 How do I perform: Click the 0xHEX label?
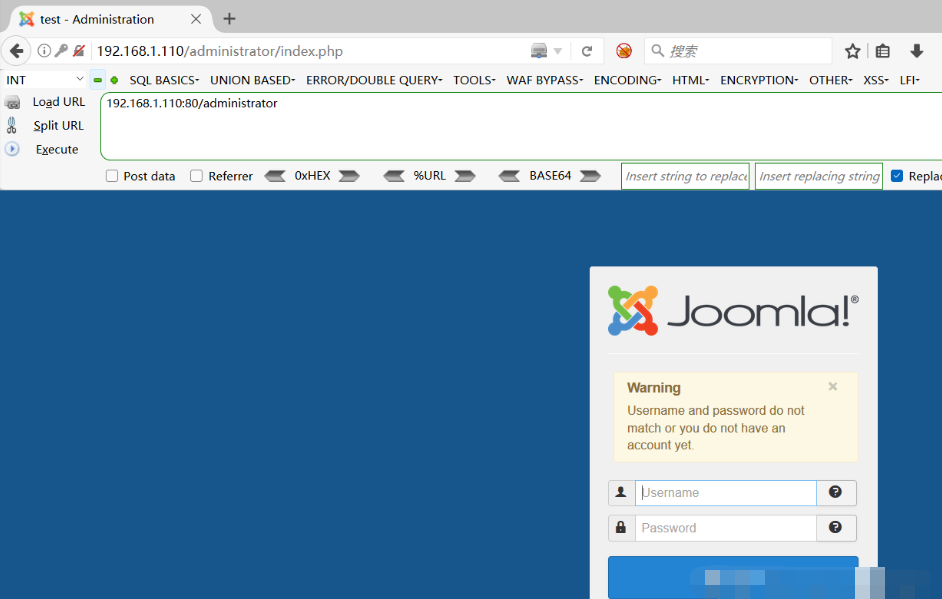click(x=312, y=175)
